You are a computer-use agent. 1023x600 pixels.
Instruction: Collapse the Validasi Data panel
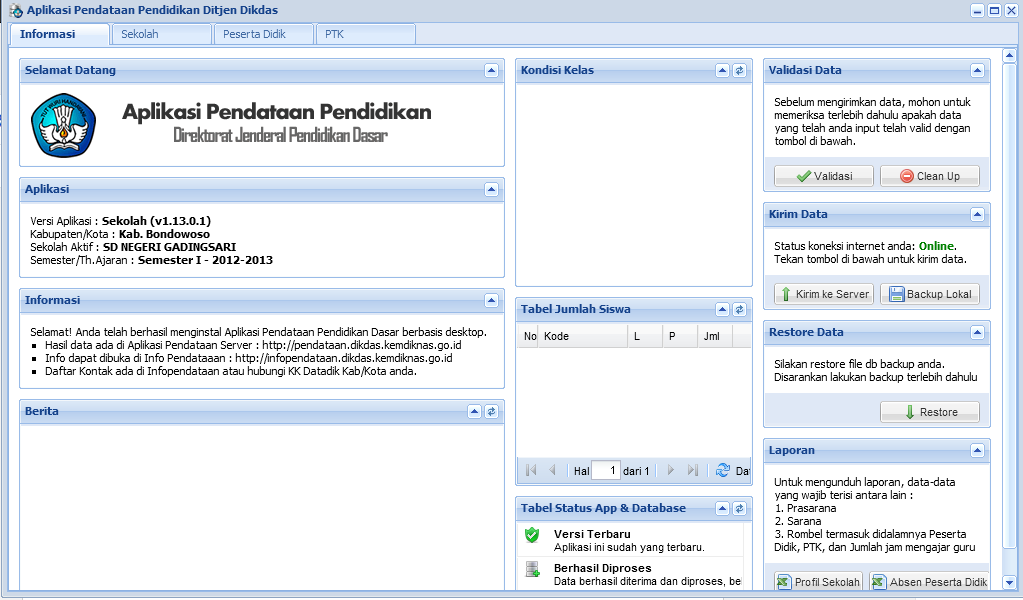[977, 70]
